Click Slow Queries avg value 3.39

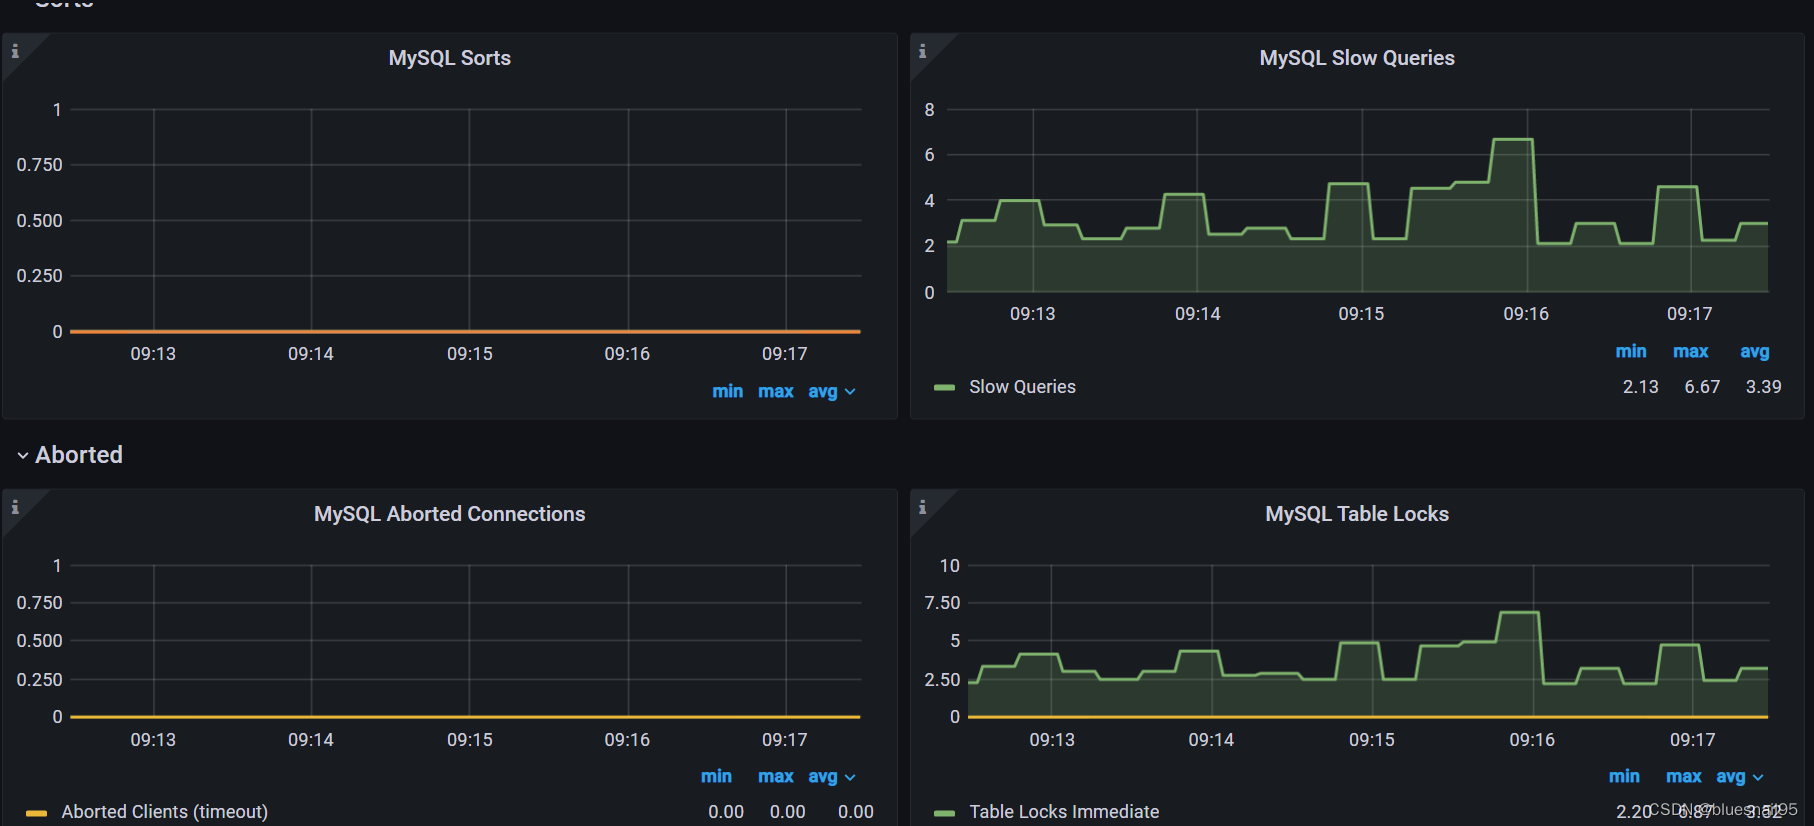click(1763, 387)
